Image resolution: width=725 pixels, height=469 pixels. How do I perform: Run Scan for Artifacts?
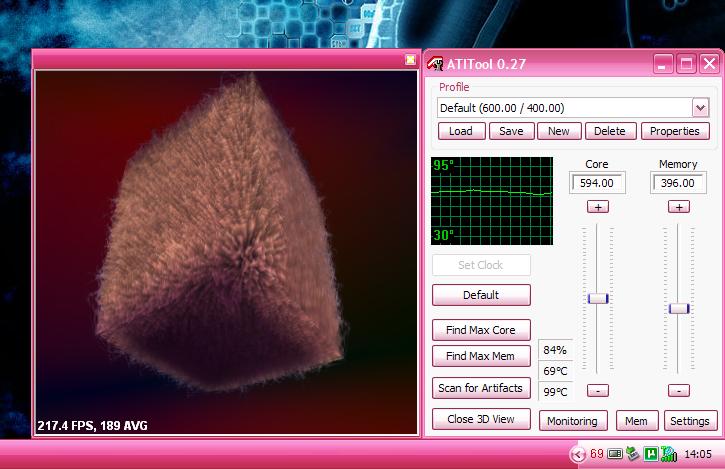click(481, 388)
